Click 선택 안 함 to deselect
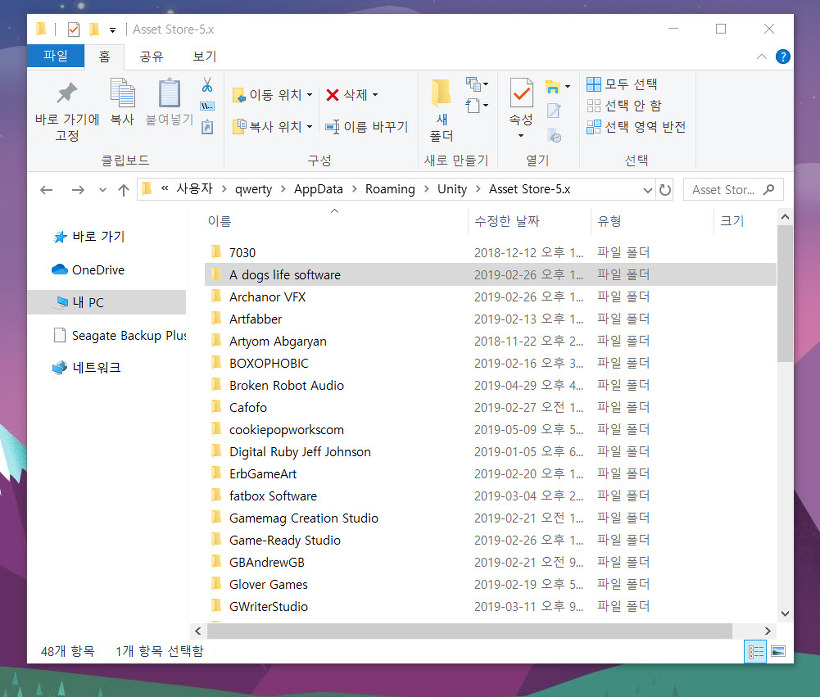This screenshot has width=820, height=697. 623,106
